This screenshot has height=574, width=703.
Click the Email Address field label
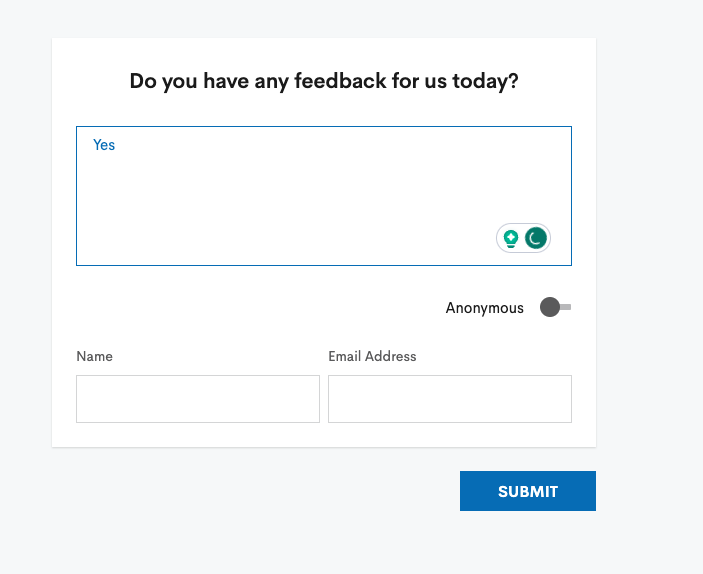(x=372, y=357)
